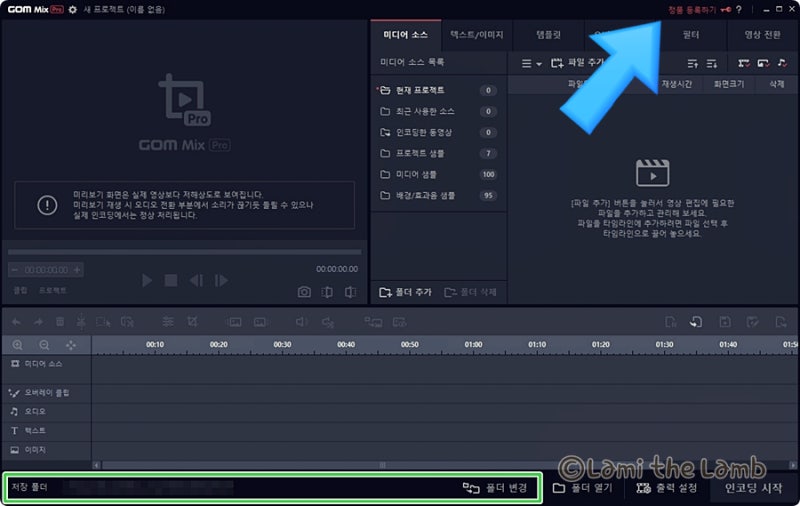800x506 pixels.
Task: Click the new project document icon
Action: pyautogui.click(x=671, y=322)
